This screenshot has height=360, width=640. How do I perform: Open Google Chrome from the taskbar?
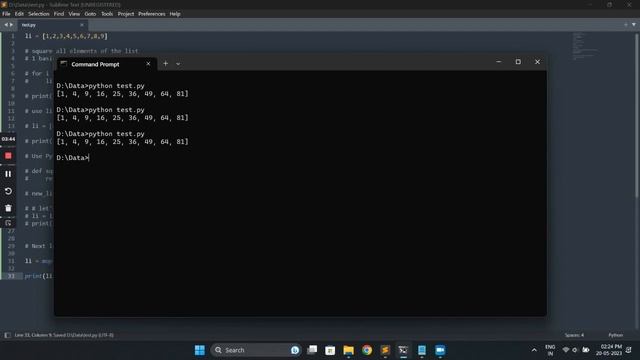pyautogui.click(x=367, y=350)
